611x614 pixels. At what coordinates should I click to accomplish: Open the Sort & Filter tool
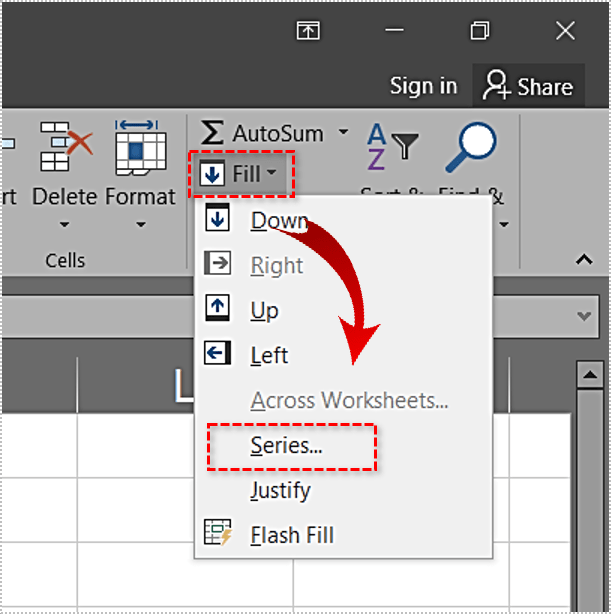pos(390,148)
